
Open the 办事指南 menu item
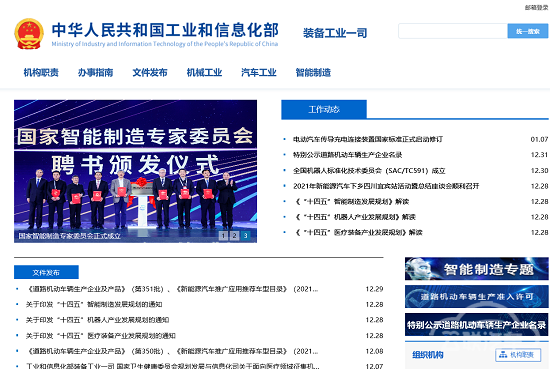coord(95,73)
